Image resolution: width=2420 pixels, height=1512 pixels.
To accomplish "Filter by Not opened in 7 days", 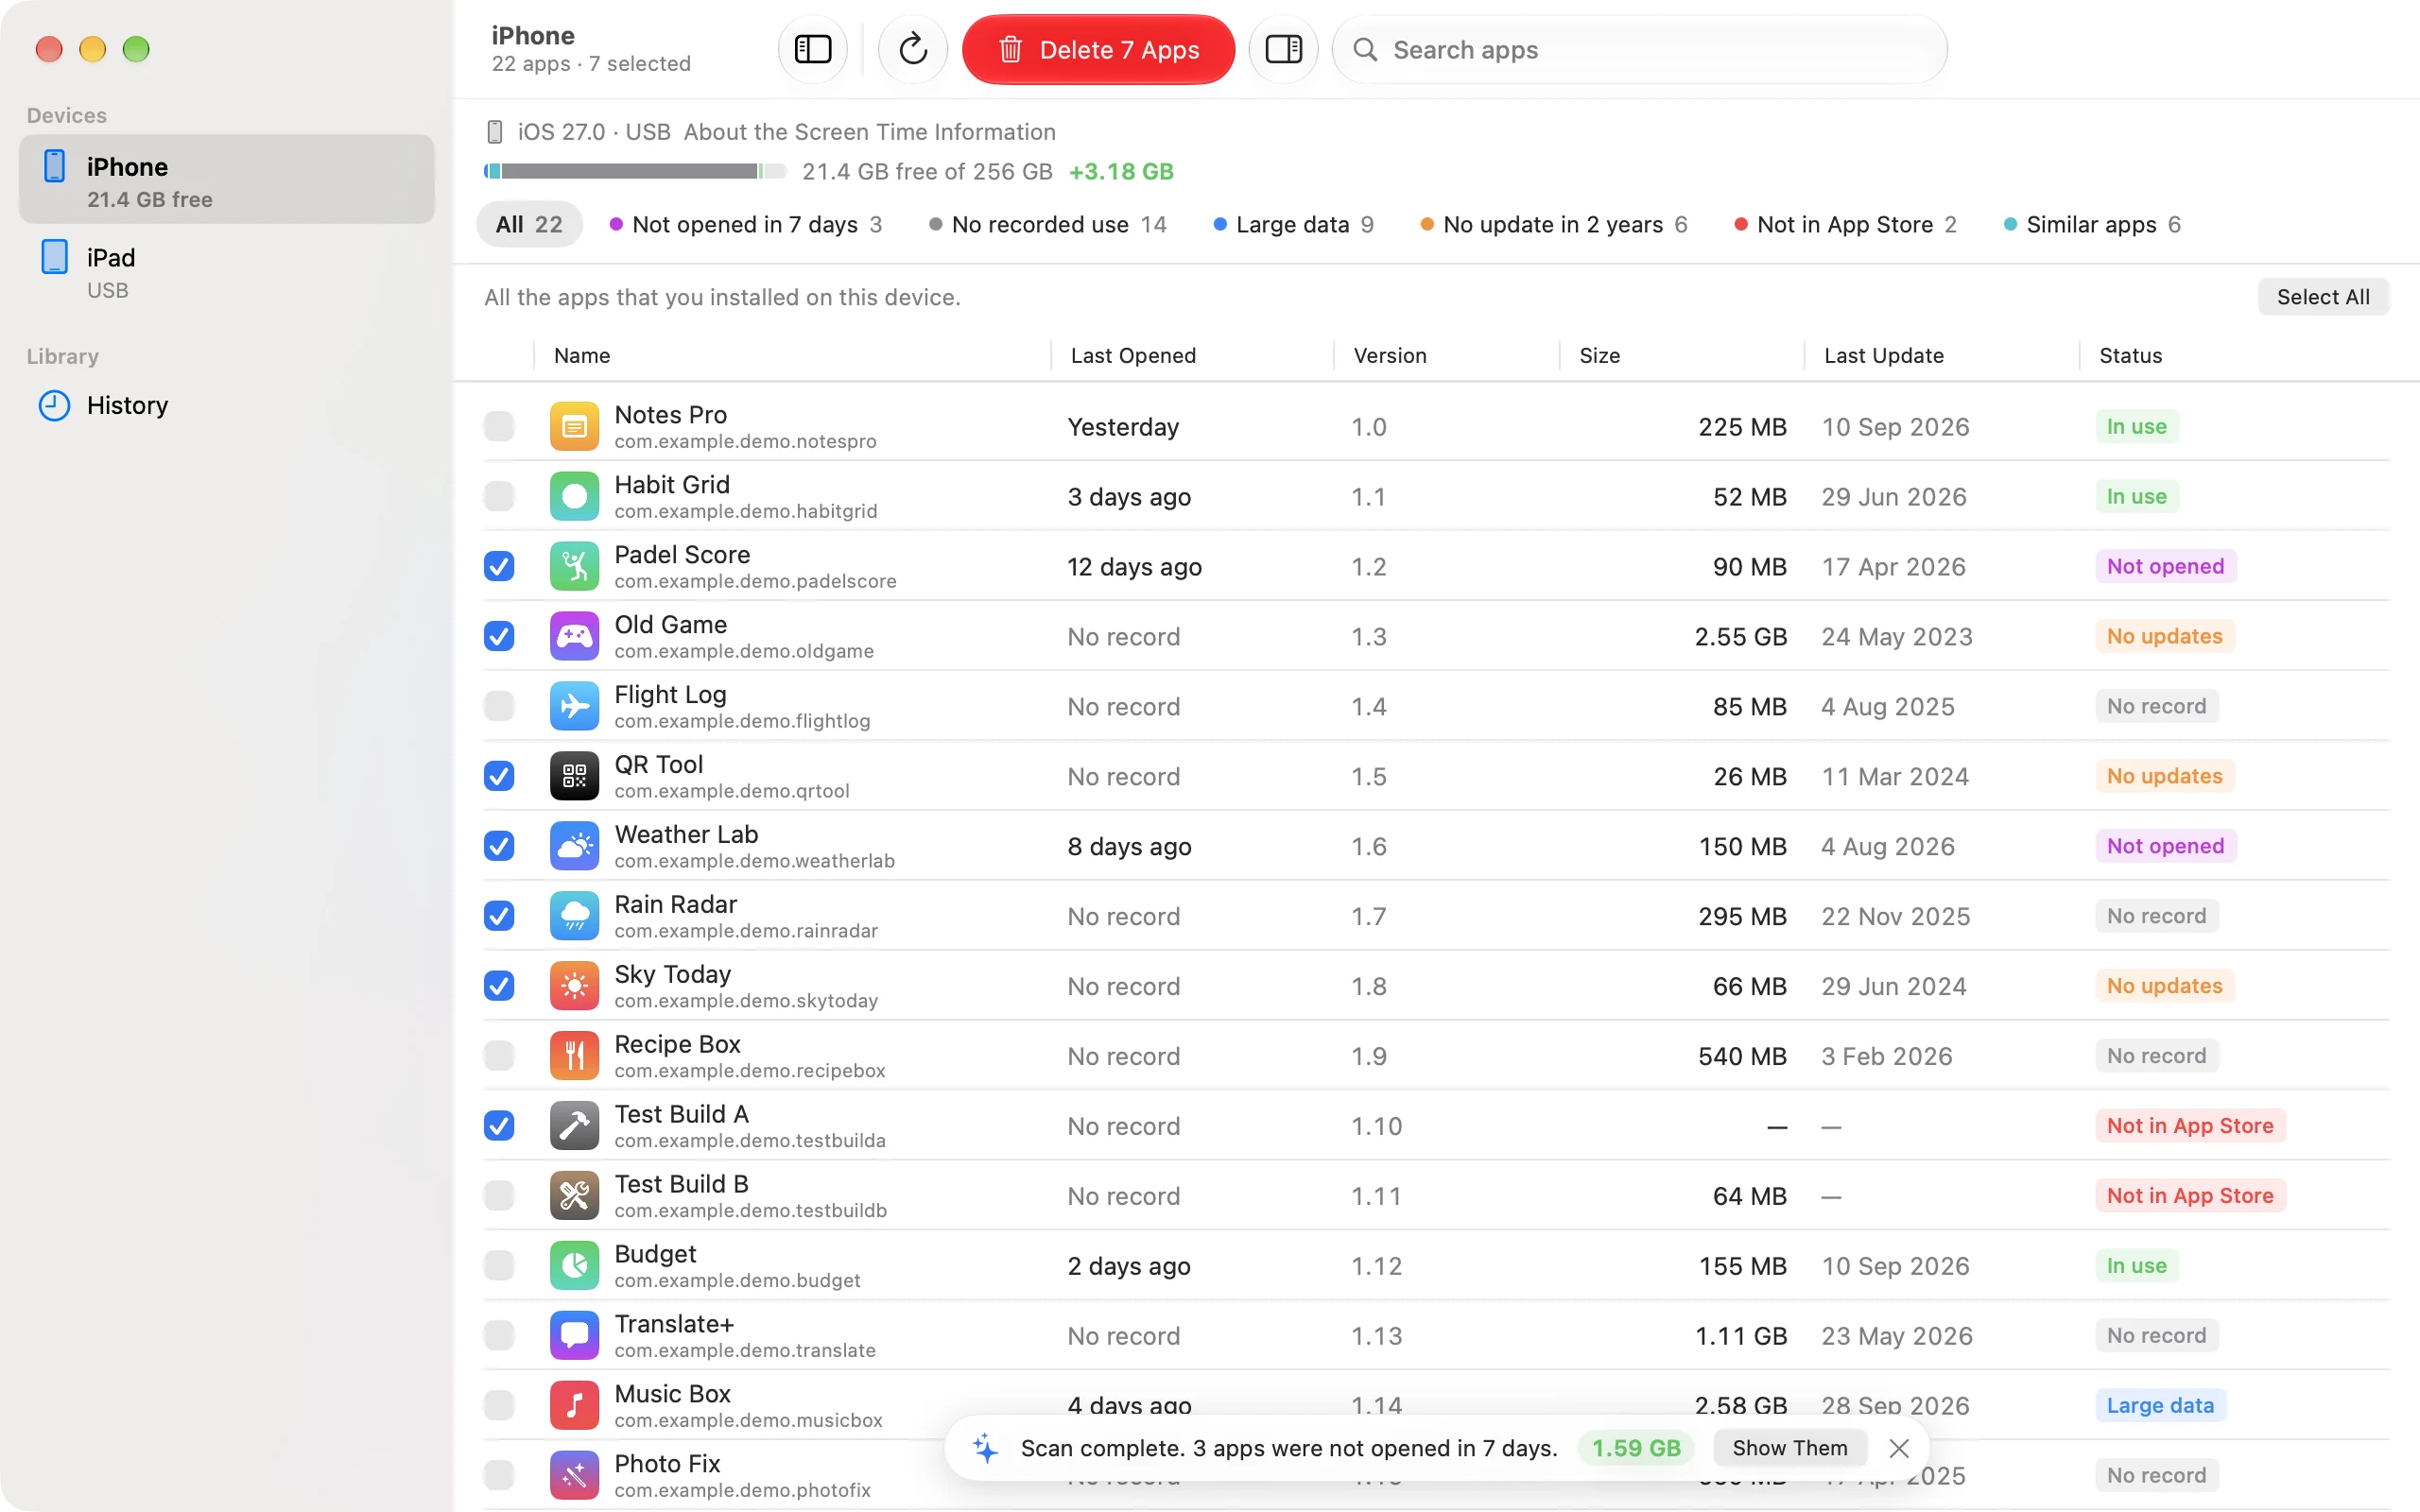I will tap(746, 225).
